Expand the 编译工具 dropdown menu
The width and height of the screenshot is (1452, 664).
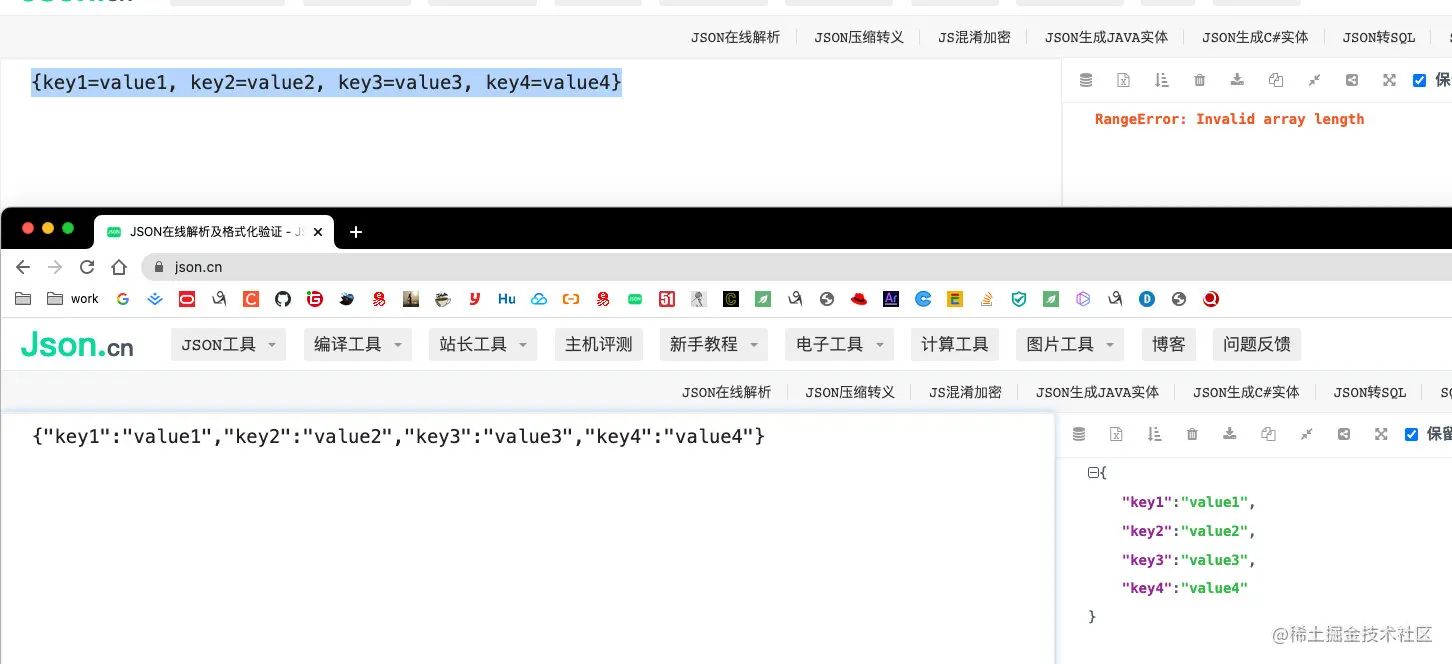357,344
